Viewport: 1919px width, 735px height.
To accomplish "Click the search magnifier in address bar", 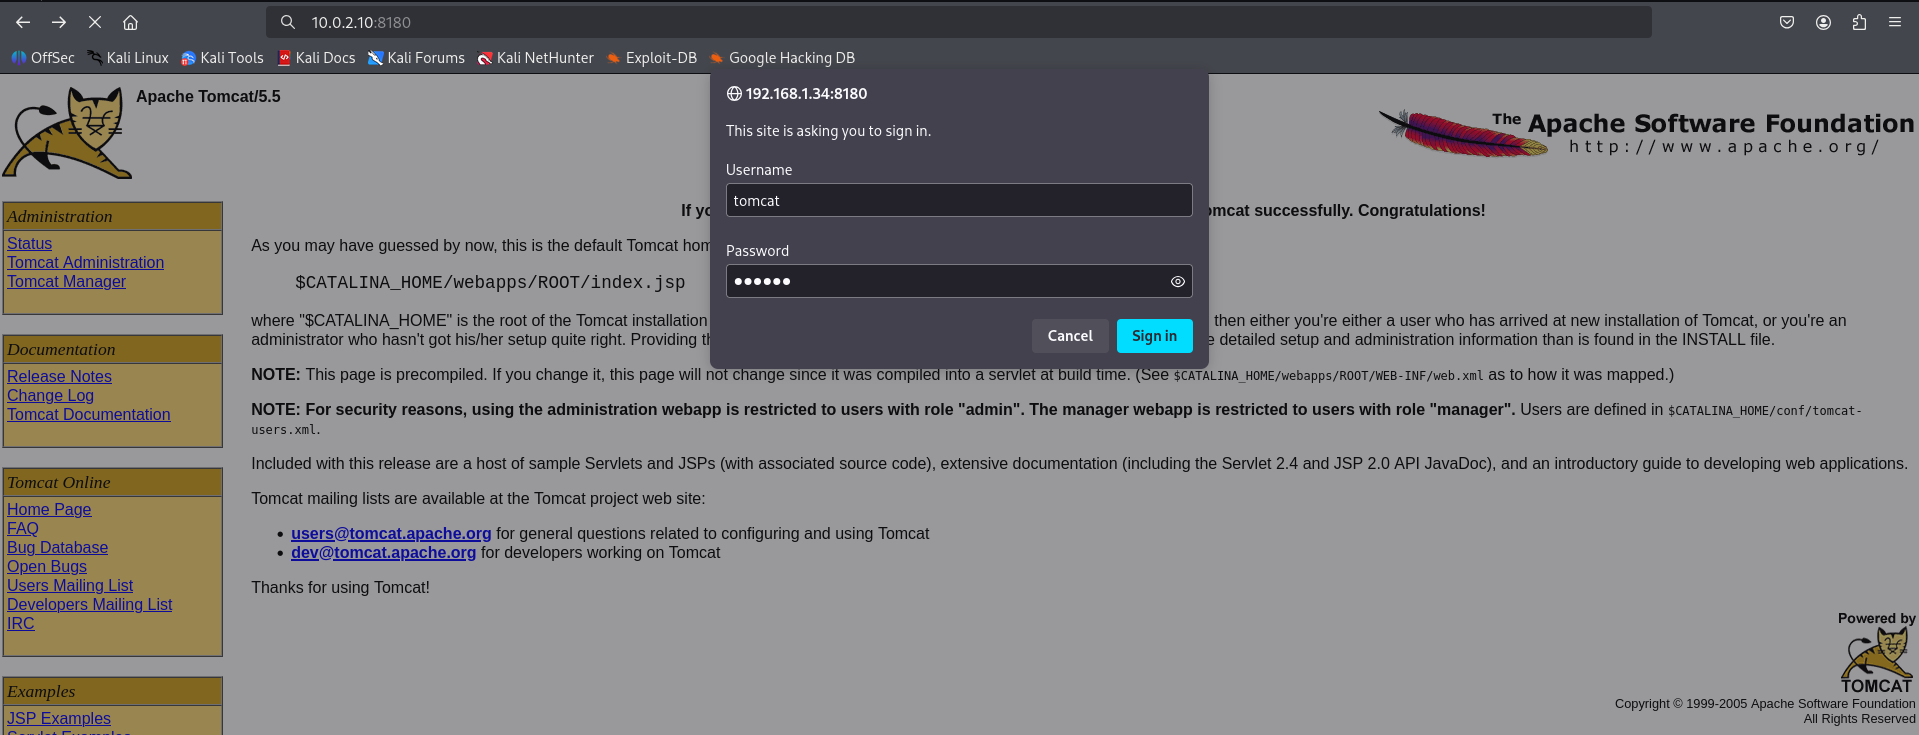I will [x=288, y=22].
